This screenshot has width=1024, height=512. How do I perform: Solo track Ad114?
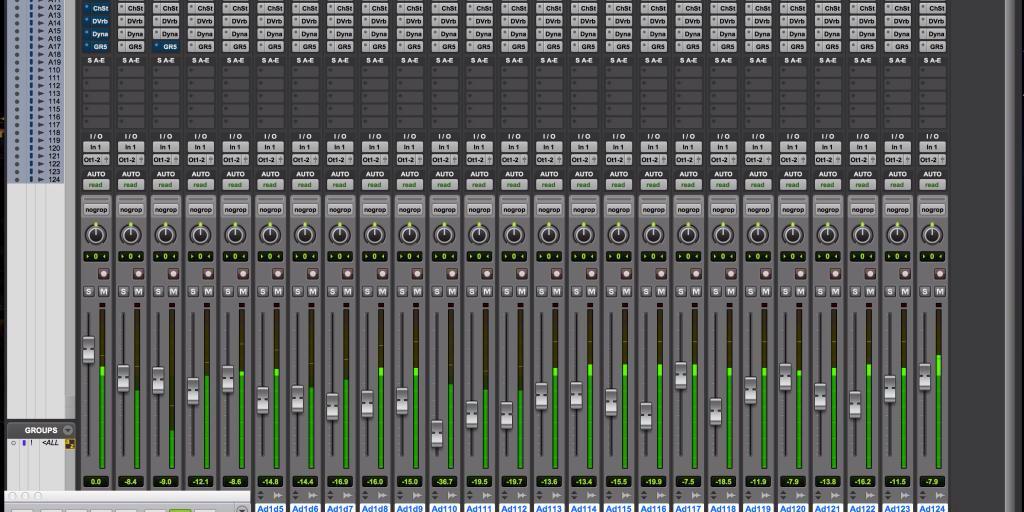pyautogui.click(x=577, y=291)
